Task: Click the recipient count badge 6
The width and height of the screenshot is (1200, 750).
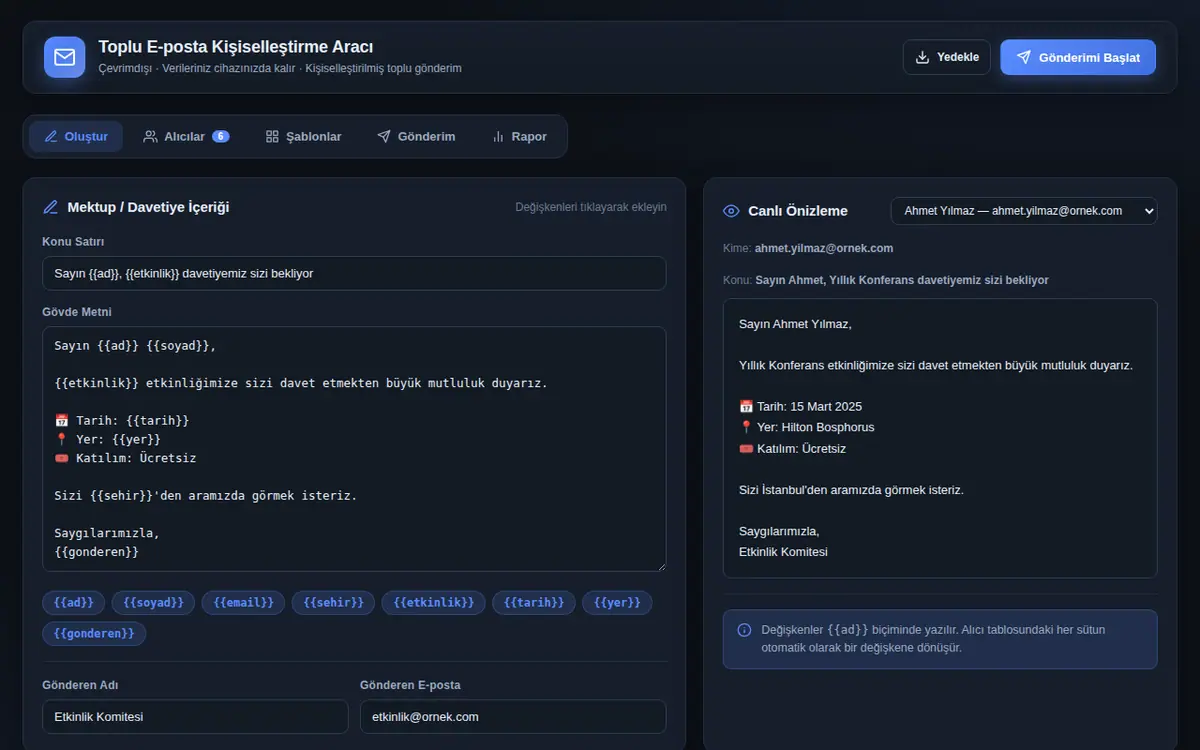Action: click(220, 136)
